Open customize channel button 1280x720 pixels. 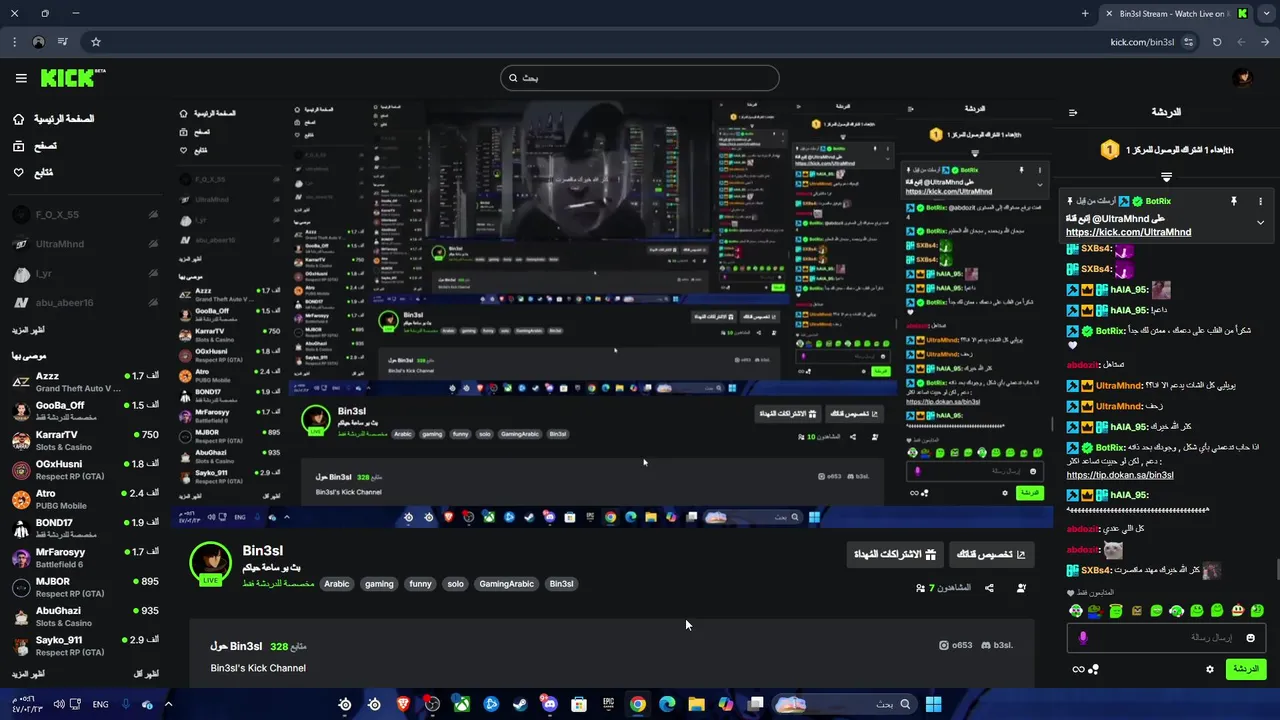pos(991,554)
